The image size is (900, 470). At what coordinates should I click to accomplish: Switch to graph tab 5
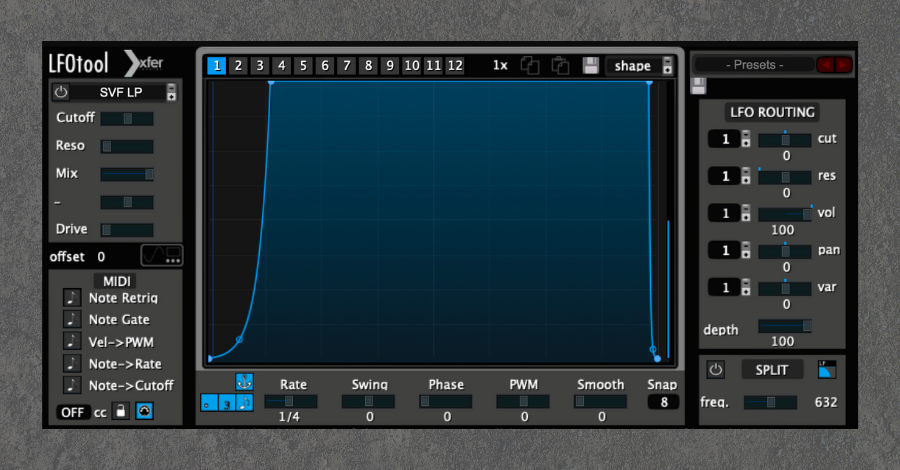[303, 65]
